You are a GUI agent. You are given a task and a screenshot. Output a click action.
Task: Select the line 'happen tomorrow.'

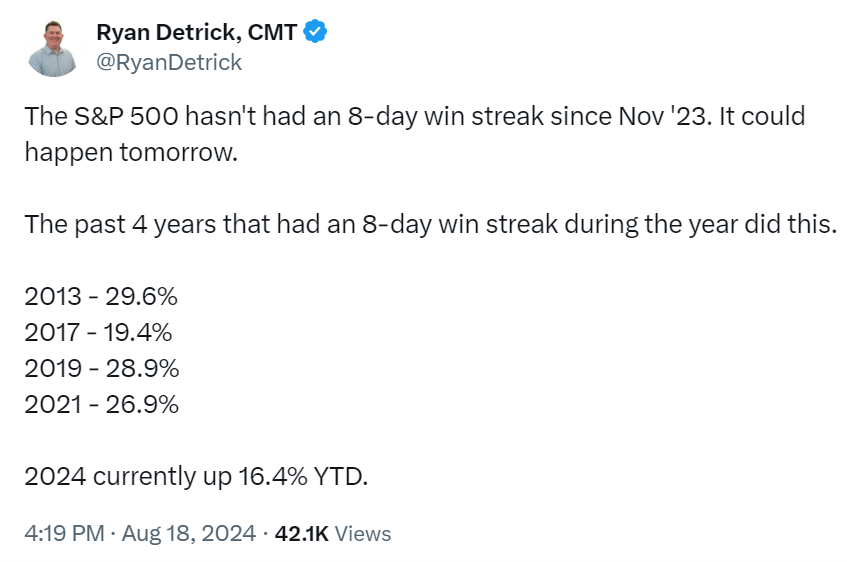click(131, 153)
